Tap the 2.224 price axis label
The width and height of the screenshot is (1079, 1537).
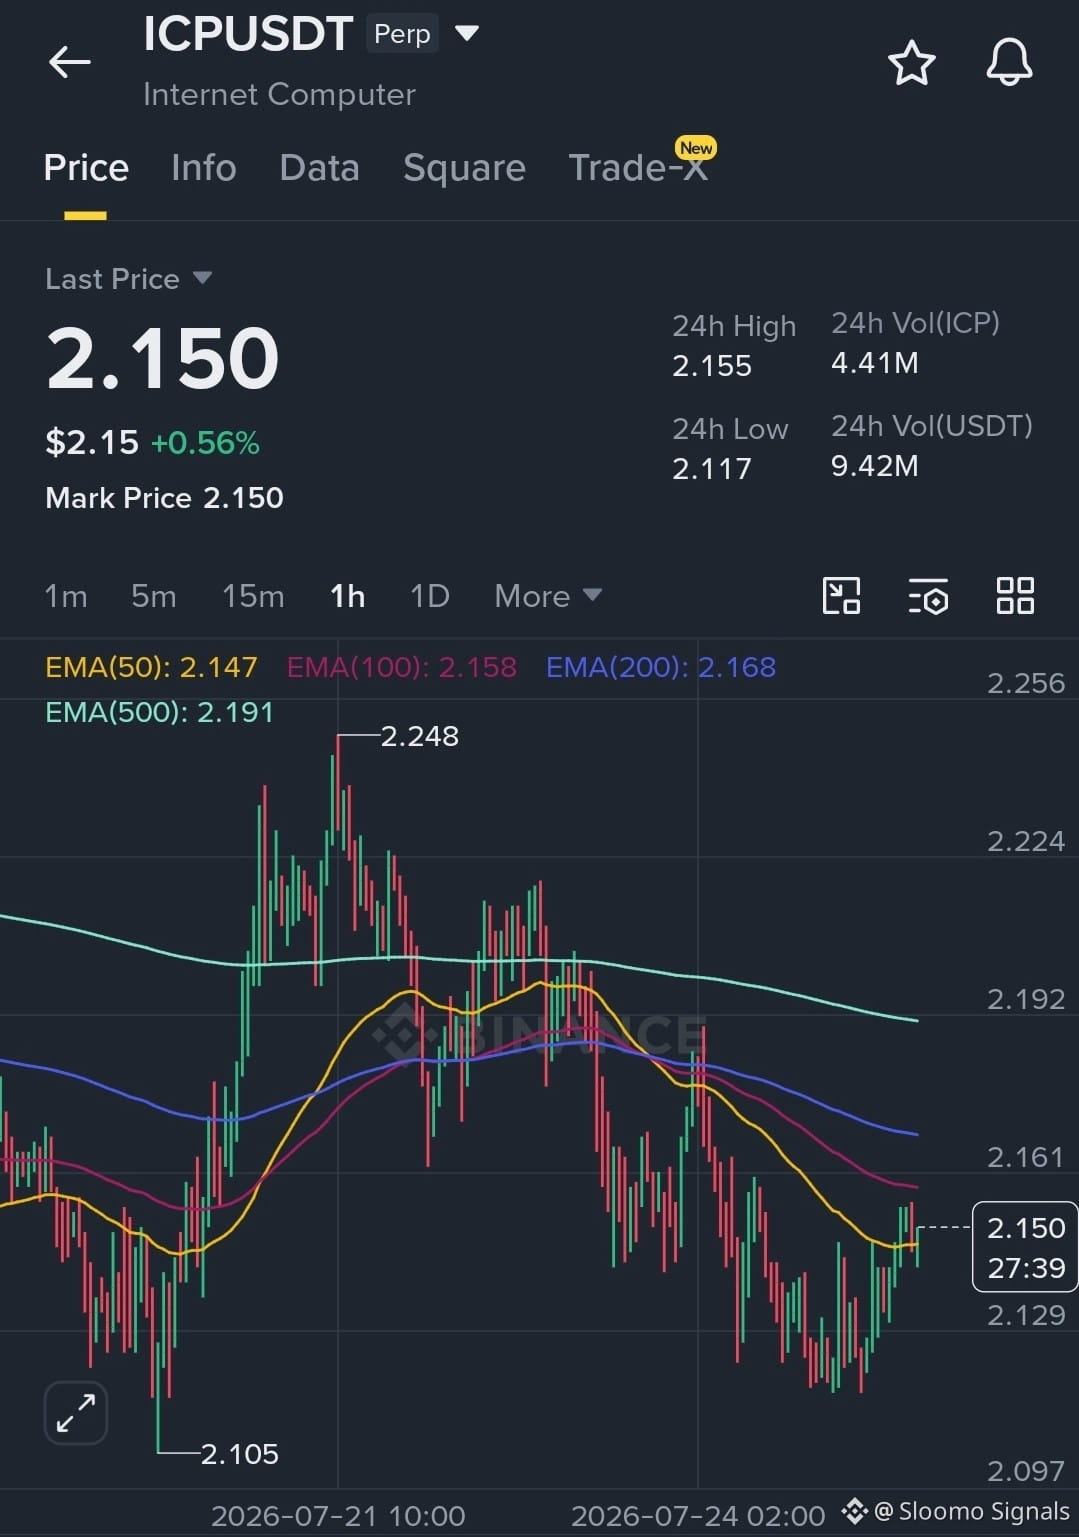pos(1026,841)
